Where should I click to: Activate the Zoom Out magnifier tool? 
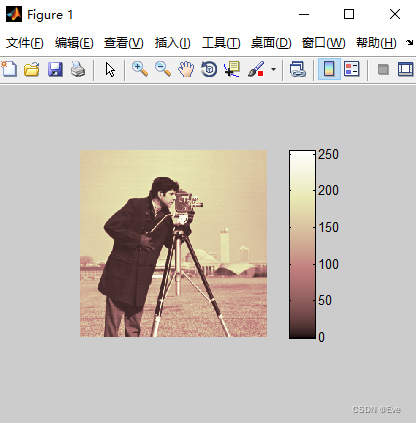163,69
